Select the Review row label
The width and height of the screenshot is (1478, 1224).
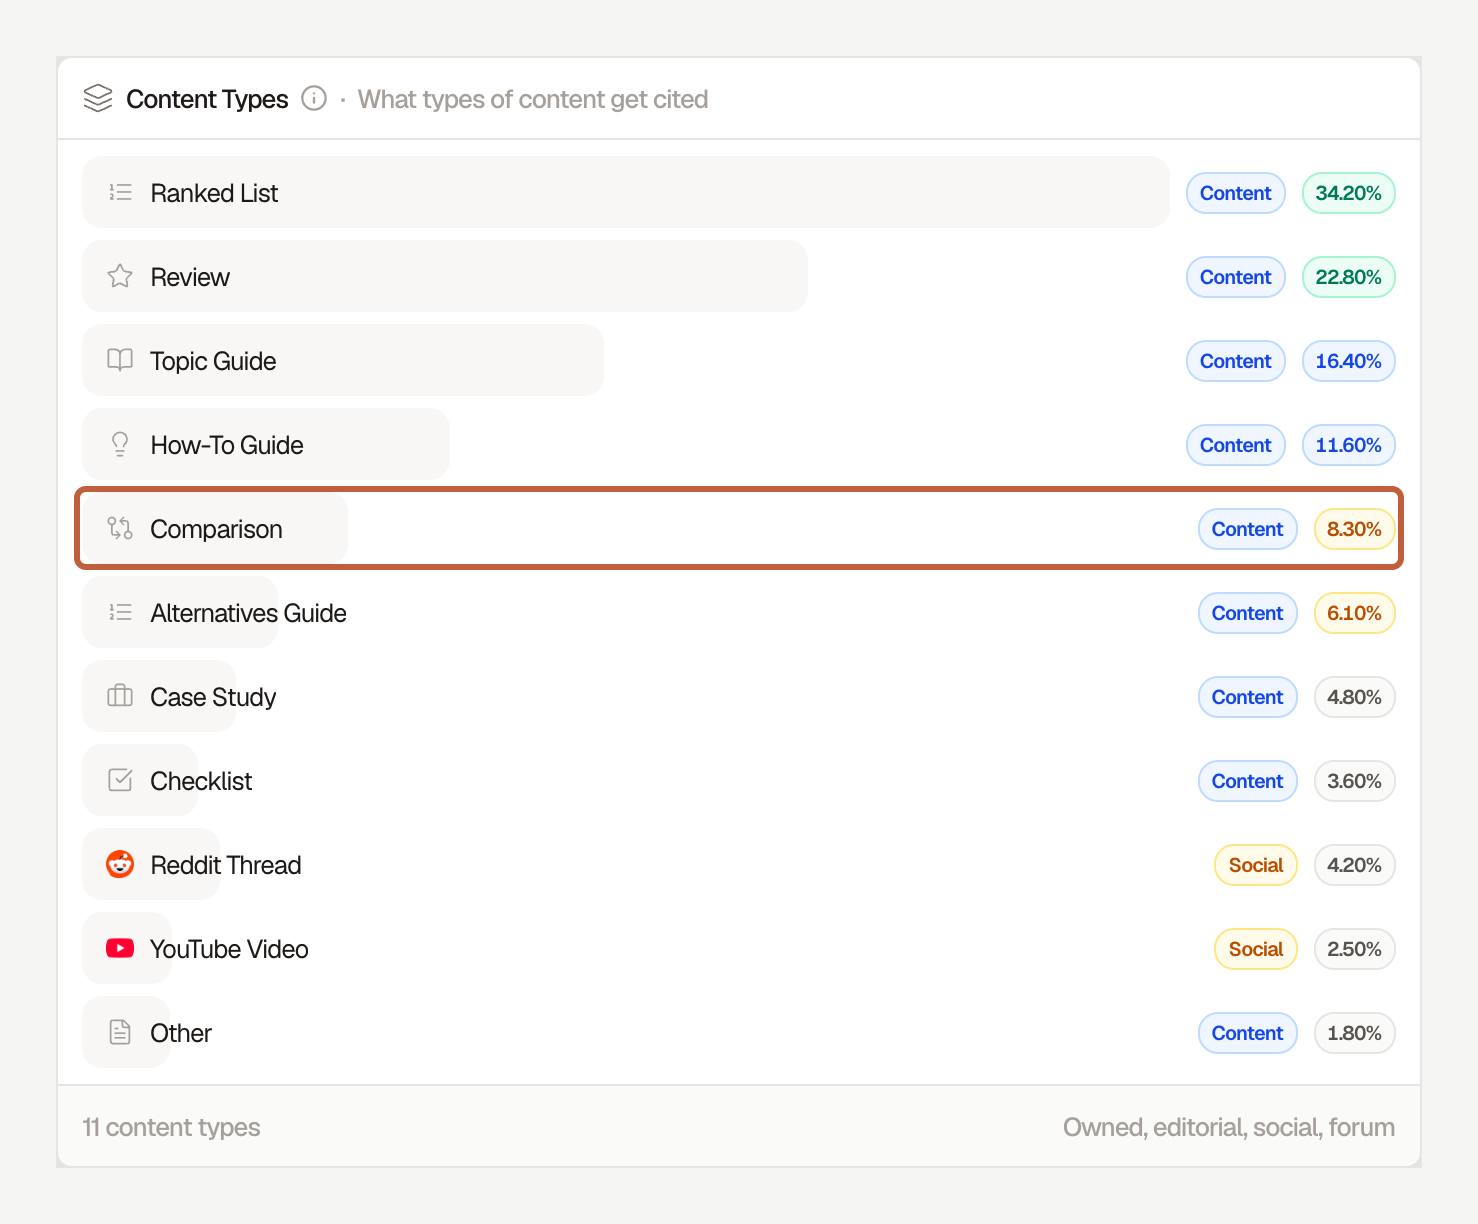(190, 277)
